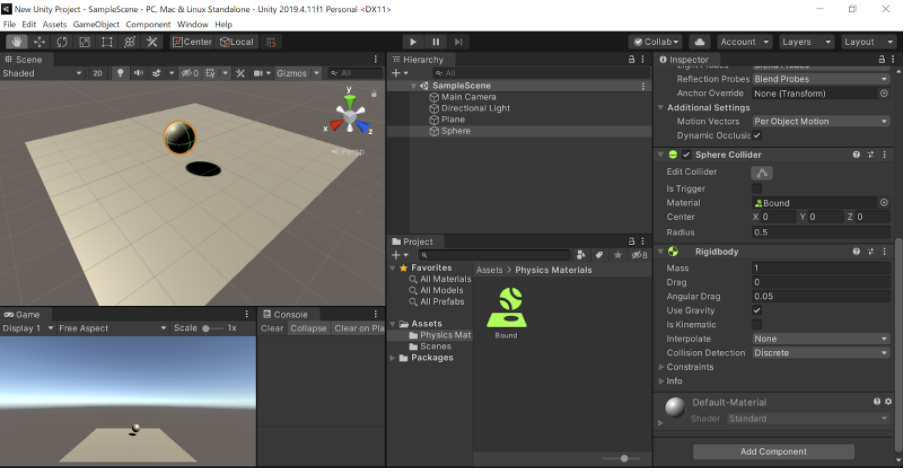
Task: Open scene component tools icon
Action: pyautogui.click(x=240, y=73)
